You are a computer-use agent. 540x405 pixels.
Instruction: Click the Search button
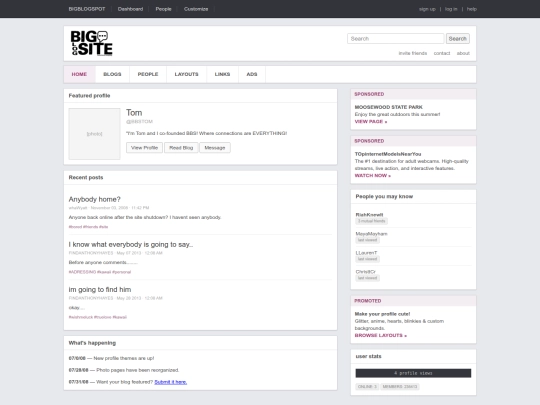458,39
